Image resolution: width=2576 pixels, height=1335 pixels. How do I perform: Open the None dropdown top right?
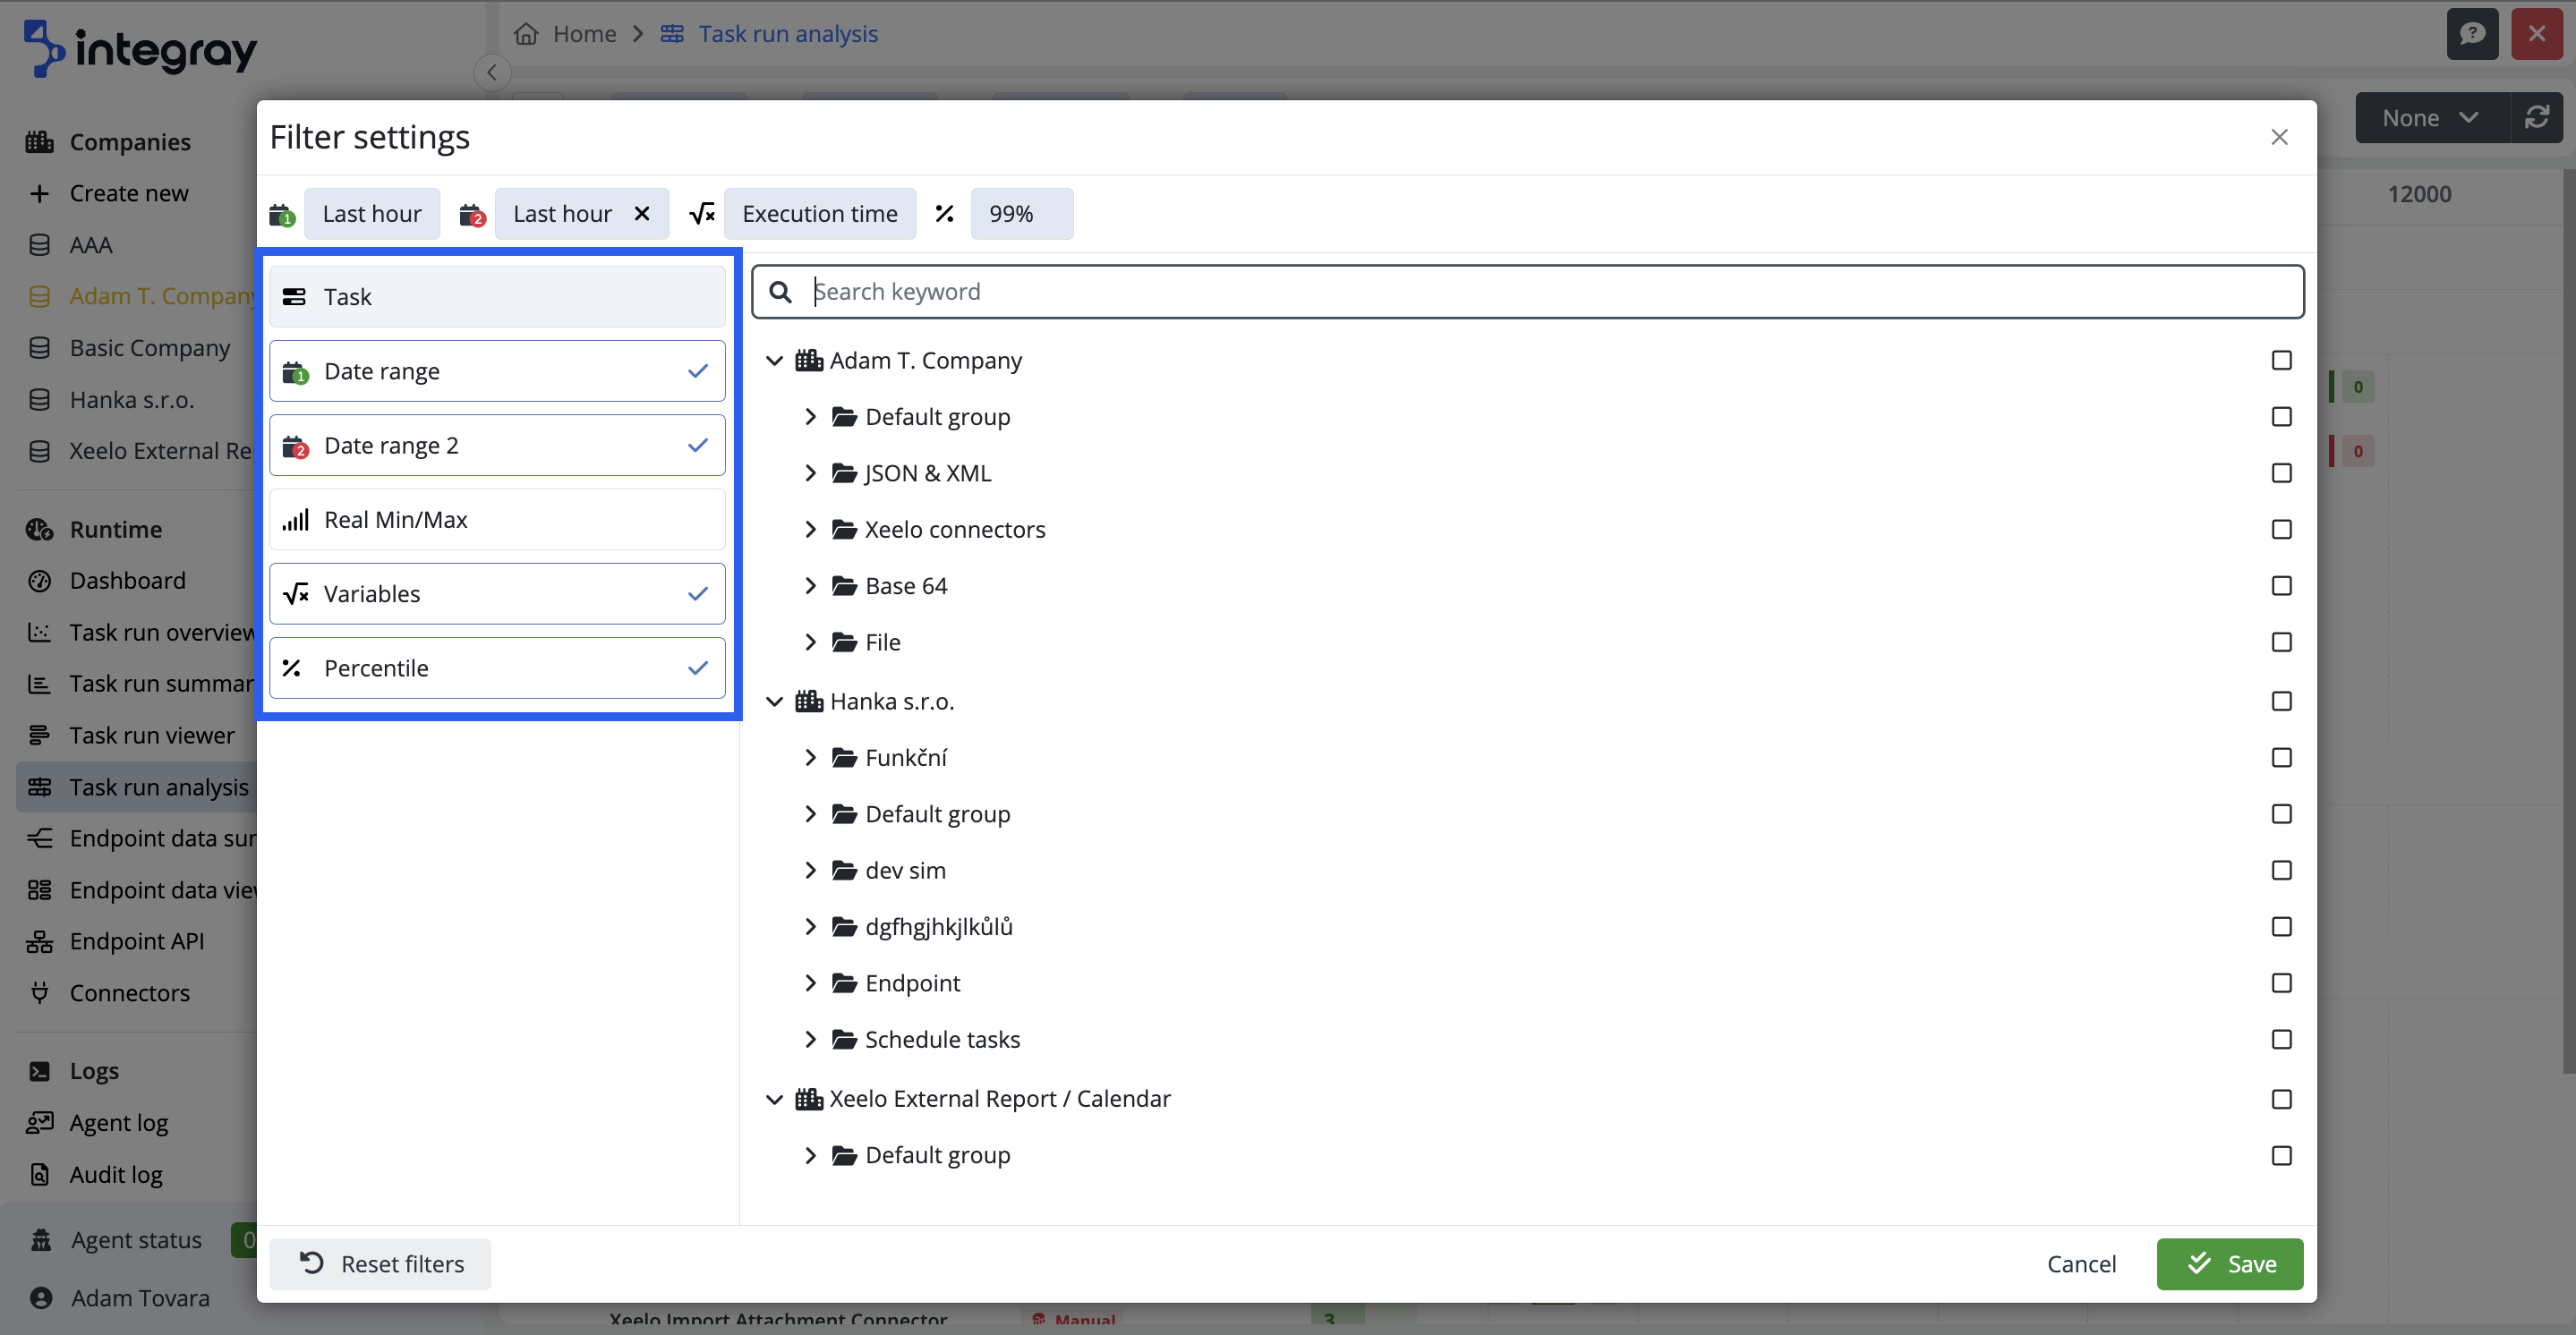pos(2429,117)
